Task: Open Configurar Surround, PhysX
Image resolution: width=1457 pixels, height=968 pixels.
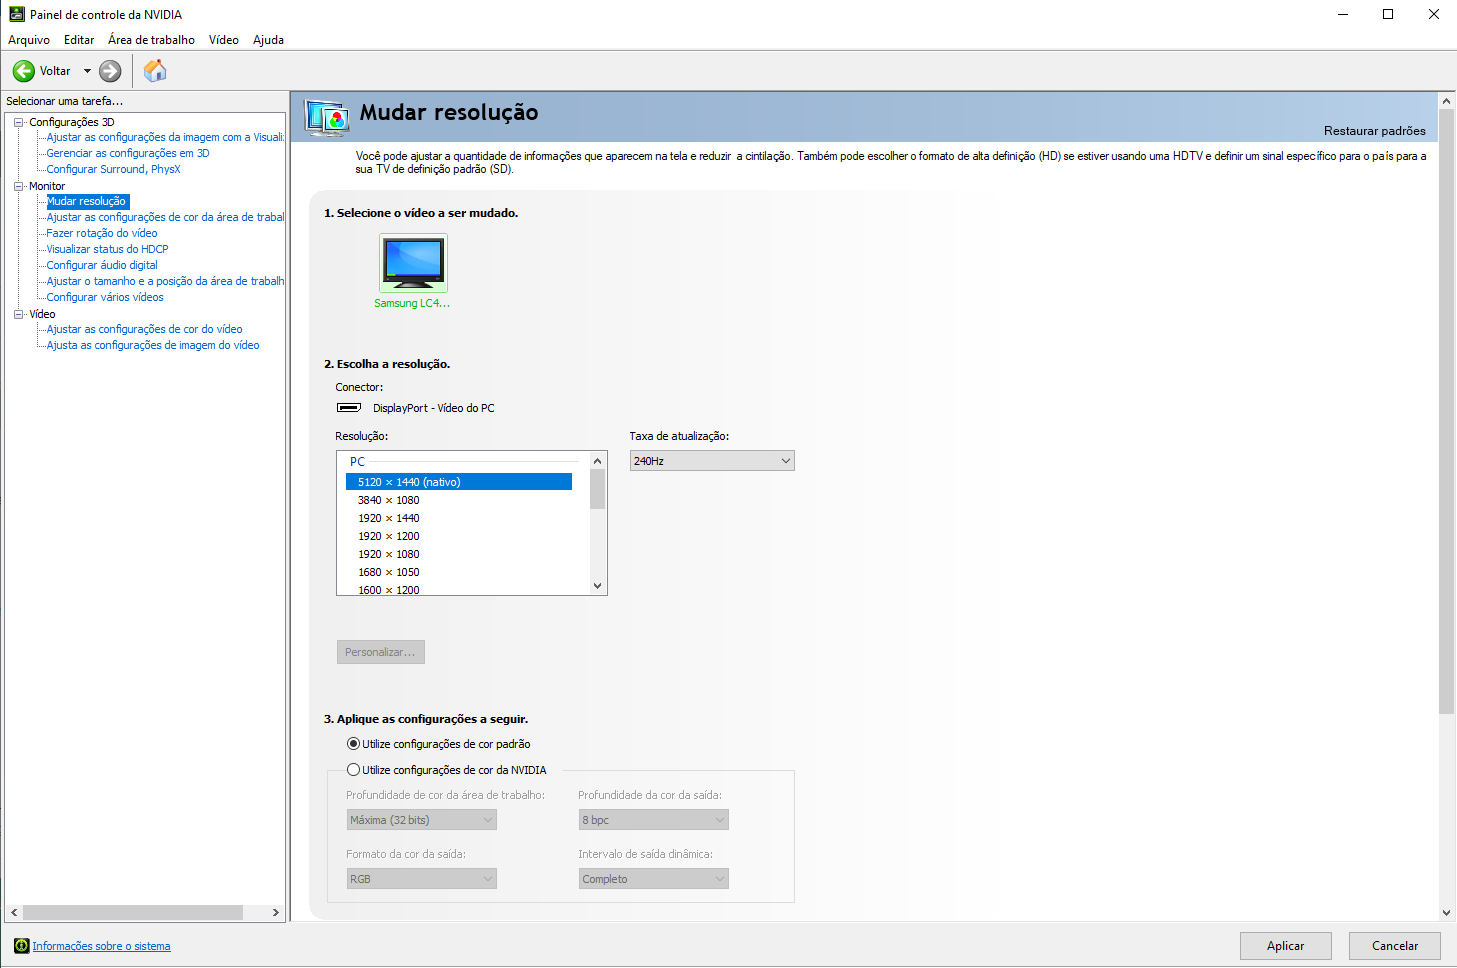Action: [x=113, y=169]
